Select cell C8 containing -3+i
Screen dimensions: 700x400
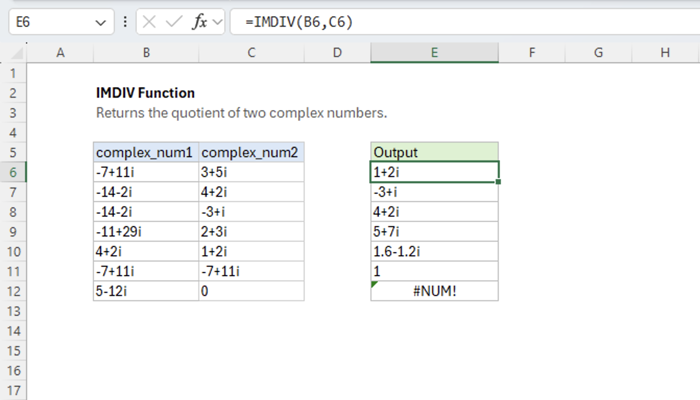coord(251,212)
